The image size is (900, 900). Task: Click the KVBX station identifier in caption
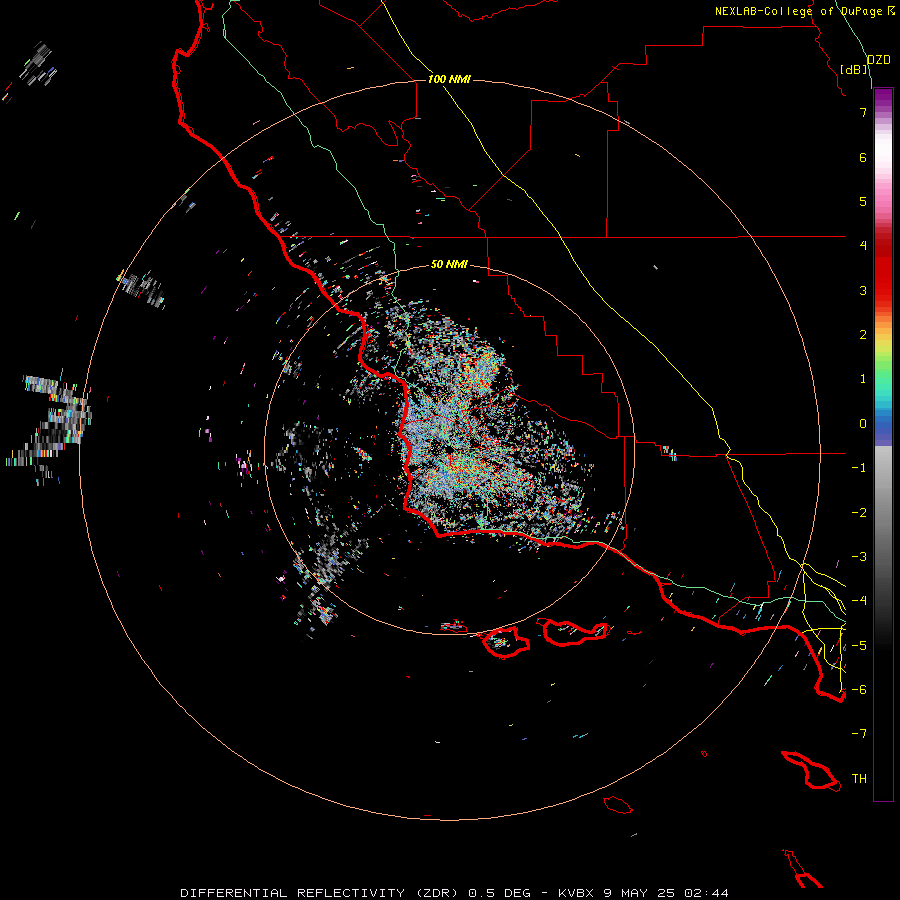(577, 893)
